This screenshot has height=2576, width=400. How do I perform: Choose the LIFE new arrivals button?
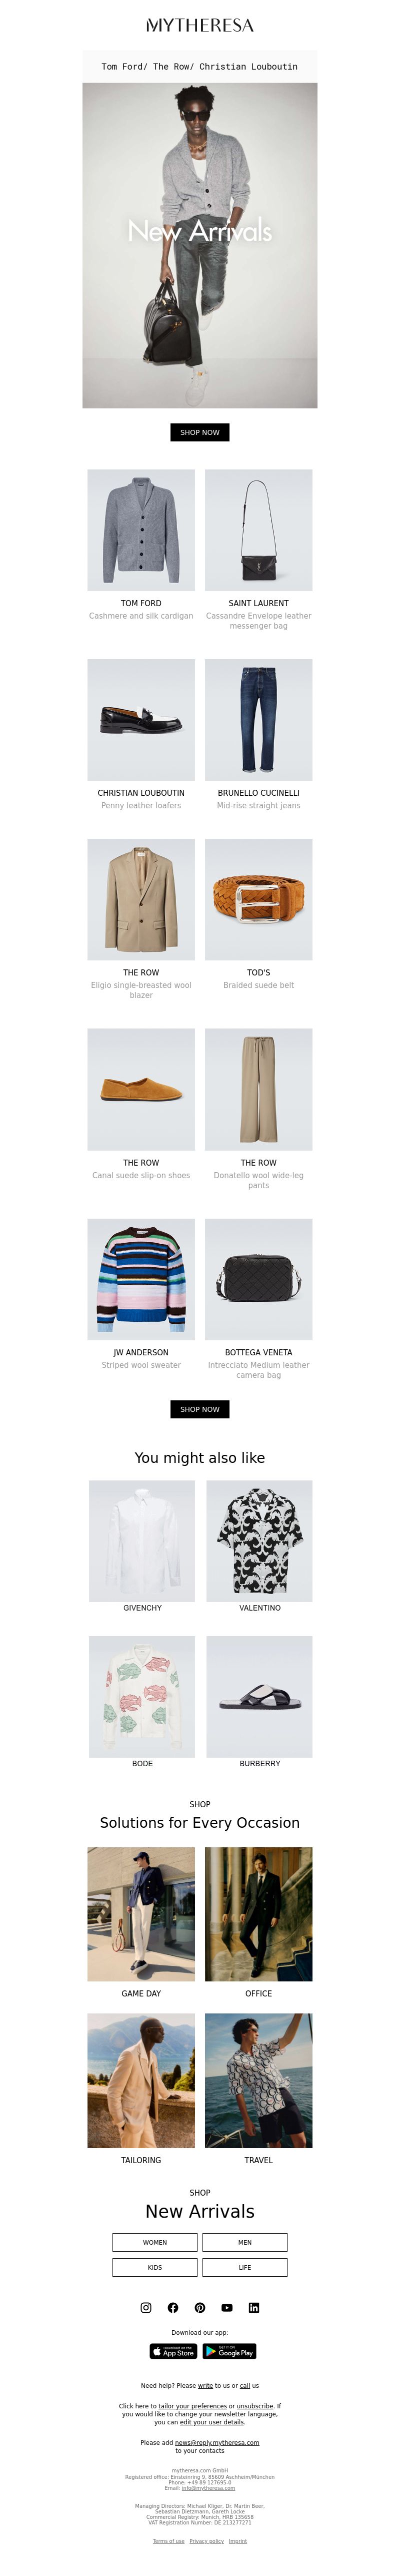[x=245, y=2267]
